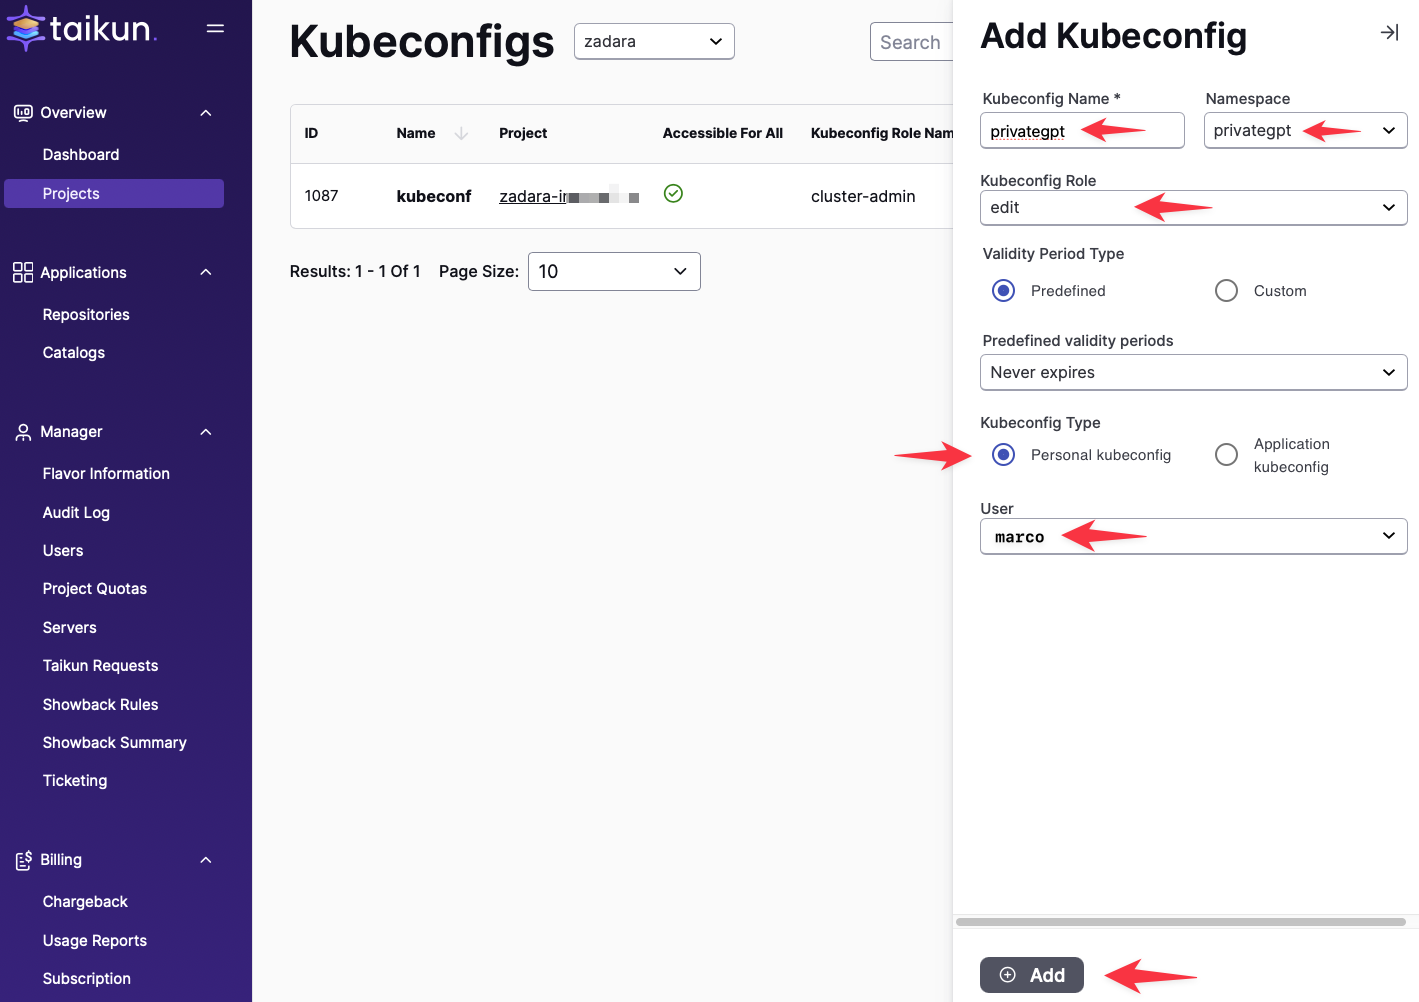
Task: Click the Name column sort arrow
Action: click(461, 133)
